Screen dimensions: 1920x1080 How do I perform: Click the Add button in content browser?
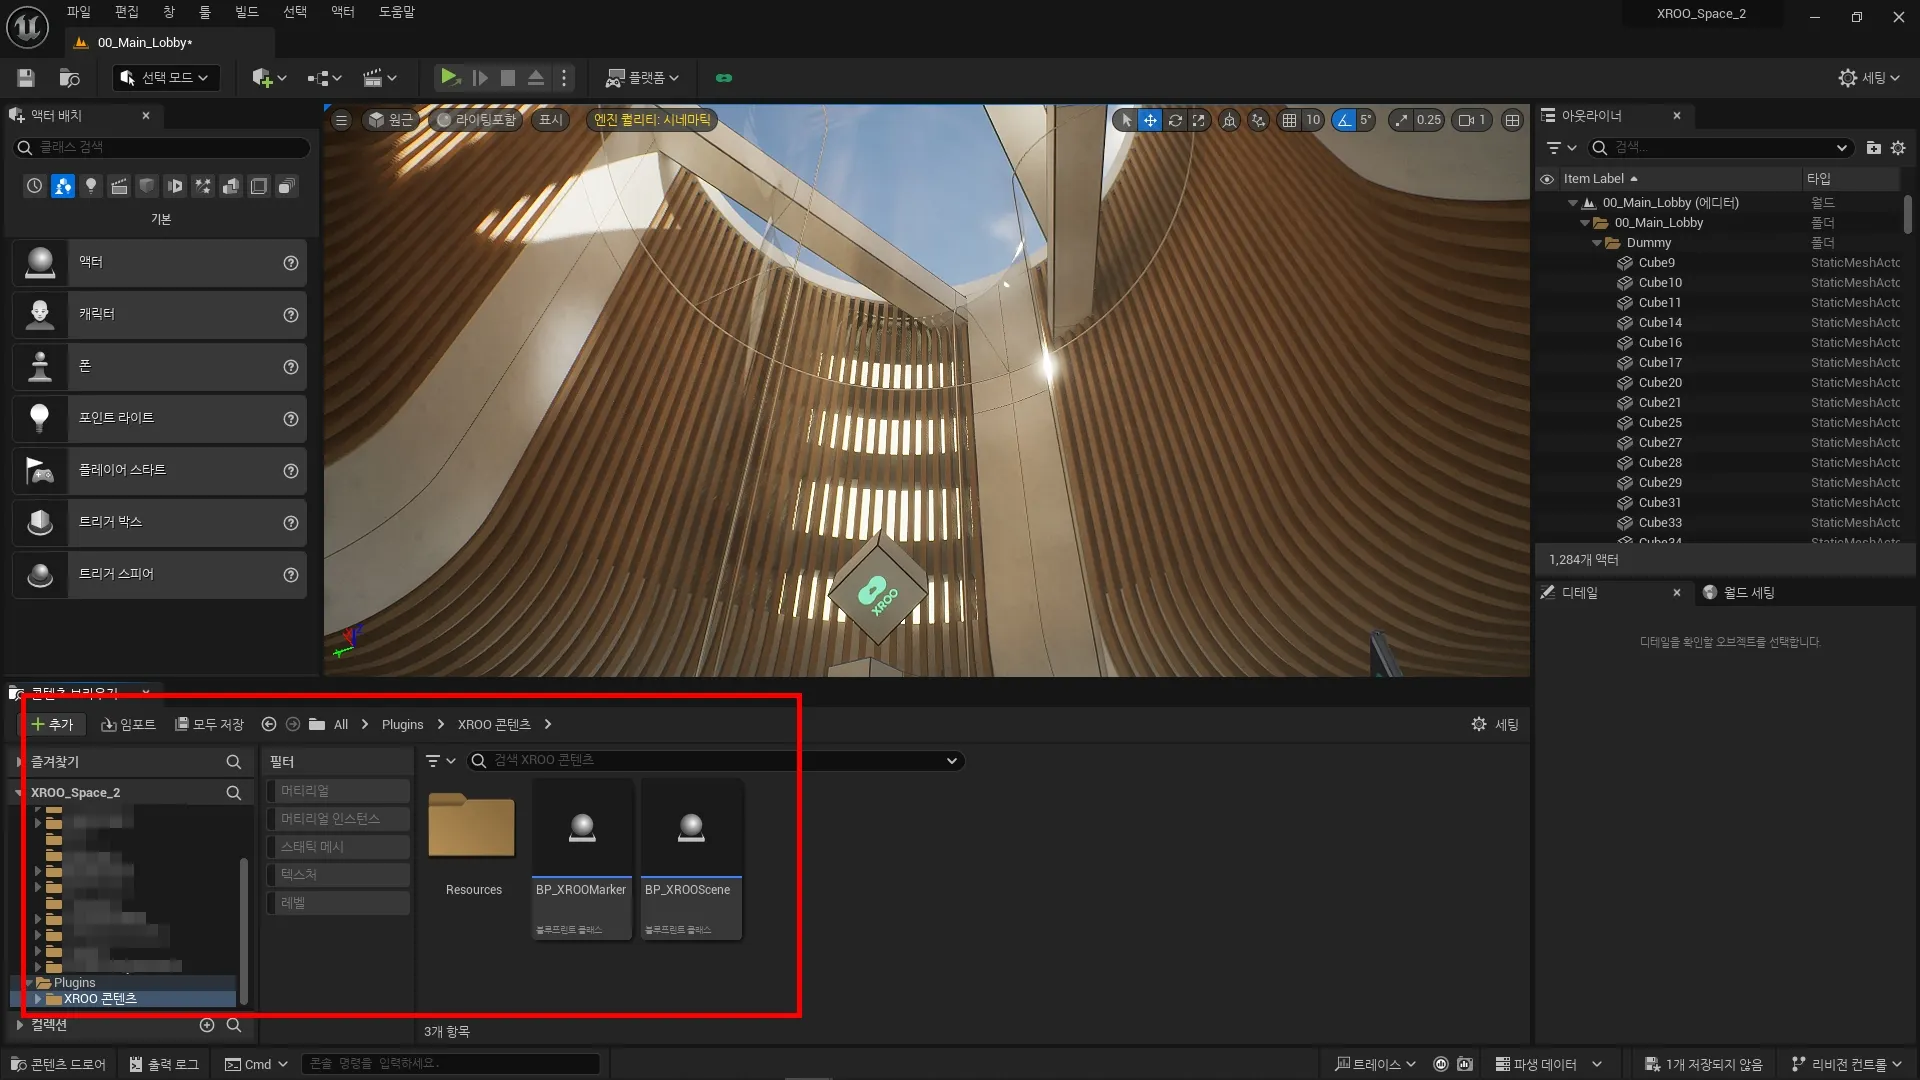[x=52, y=724]
